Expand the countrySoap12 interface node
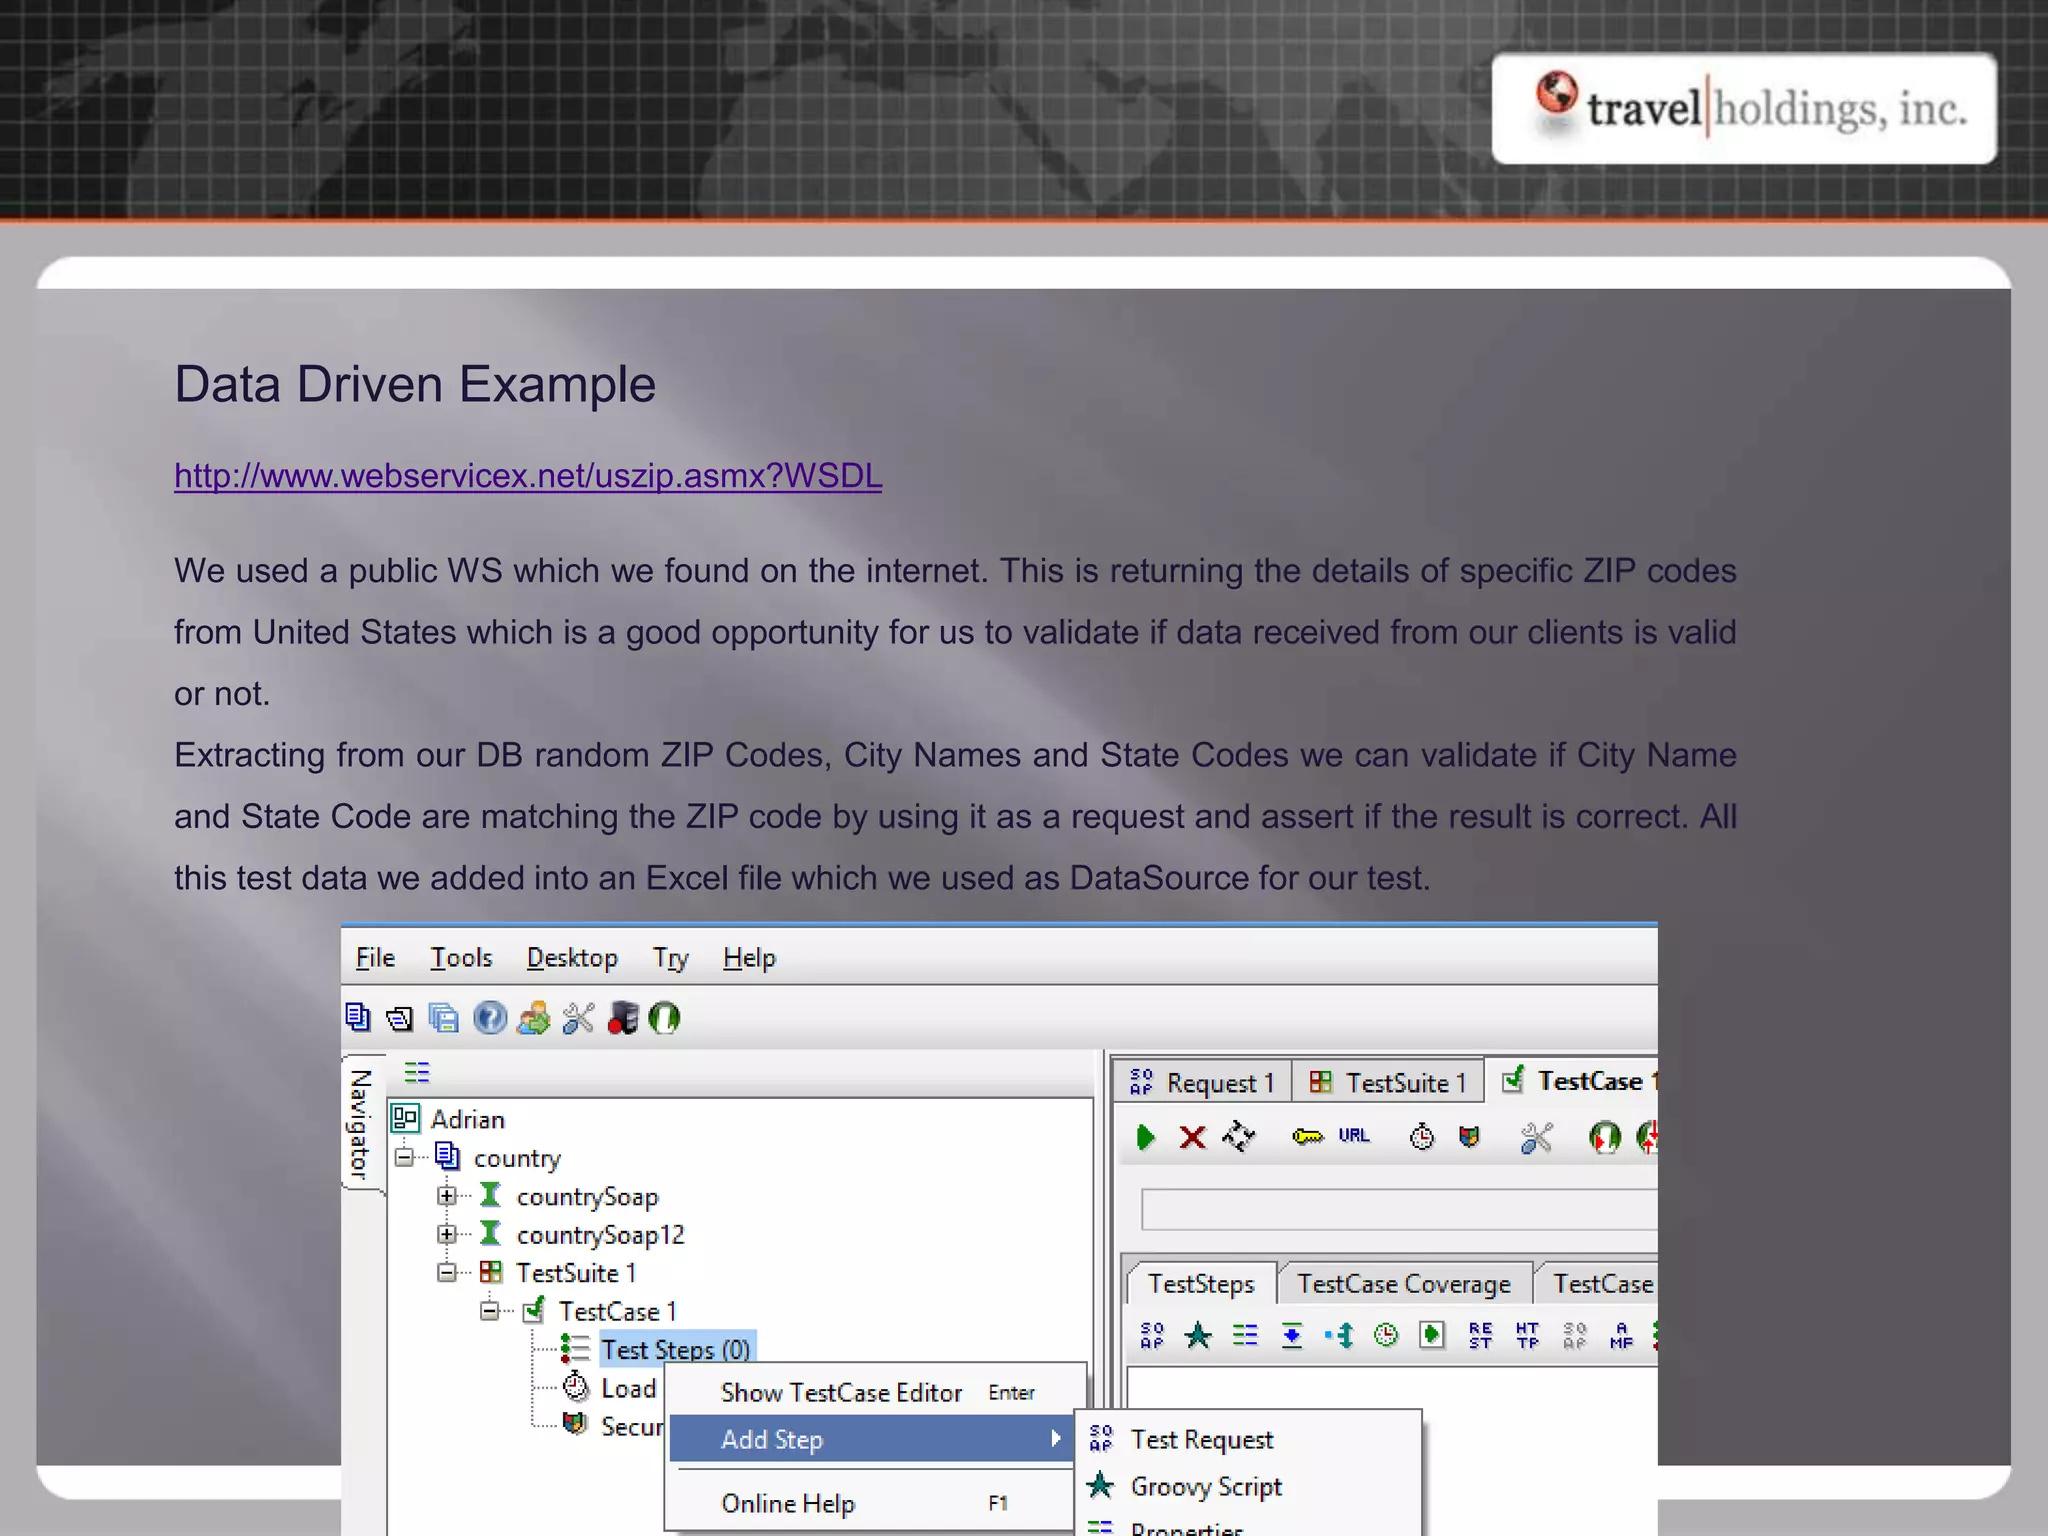The image size is (2048, 1536). pos(447,1234)
